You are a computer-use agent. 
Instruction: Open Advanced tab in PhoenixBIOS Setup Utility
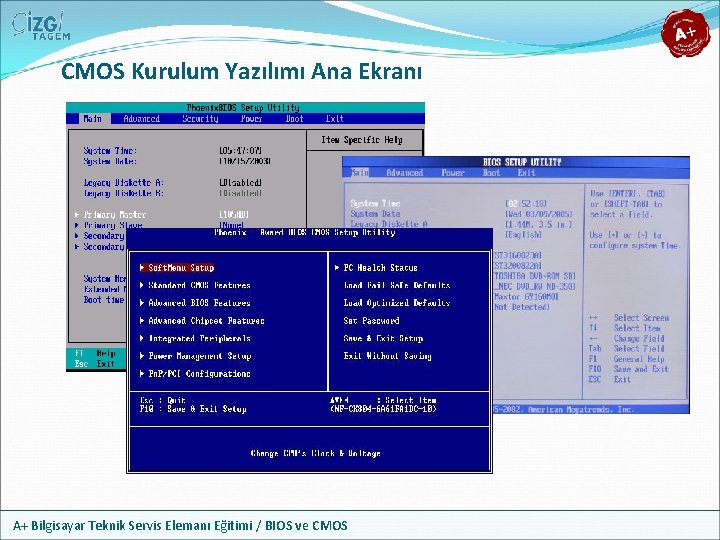[141, 119]
